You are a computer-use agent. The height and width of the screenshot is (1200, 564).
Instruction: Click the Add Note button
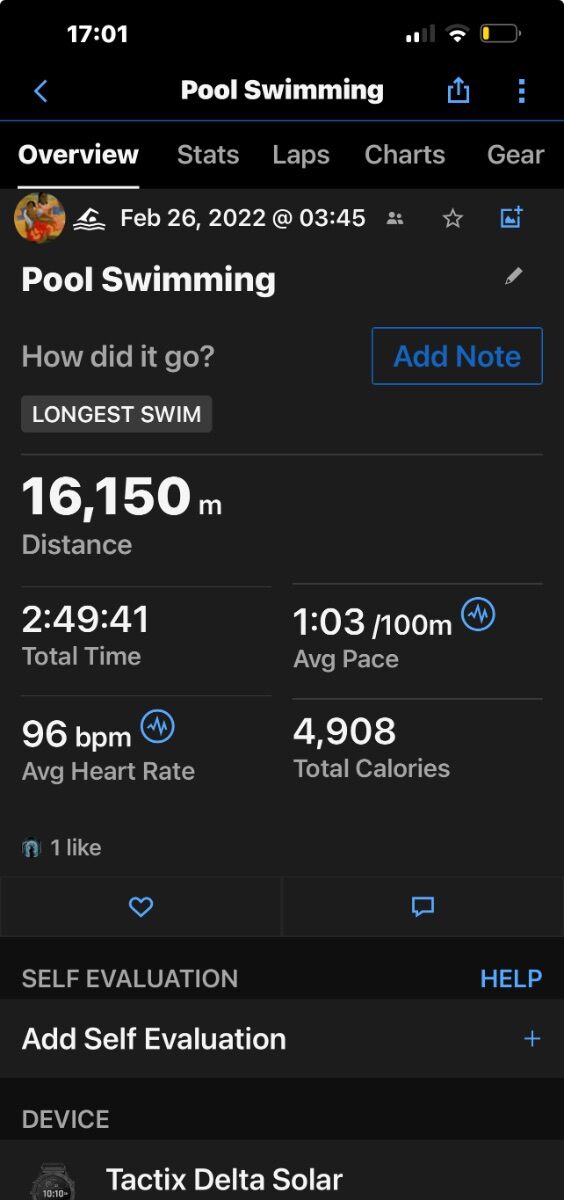click(x=457, y=356)
